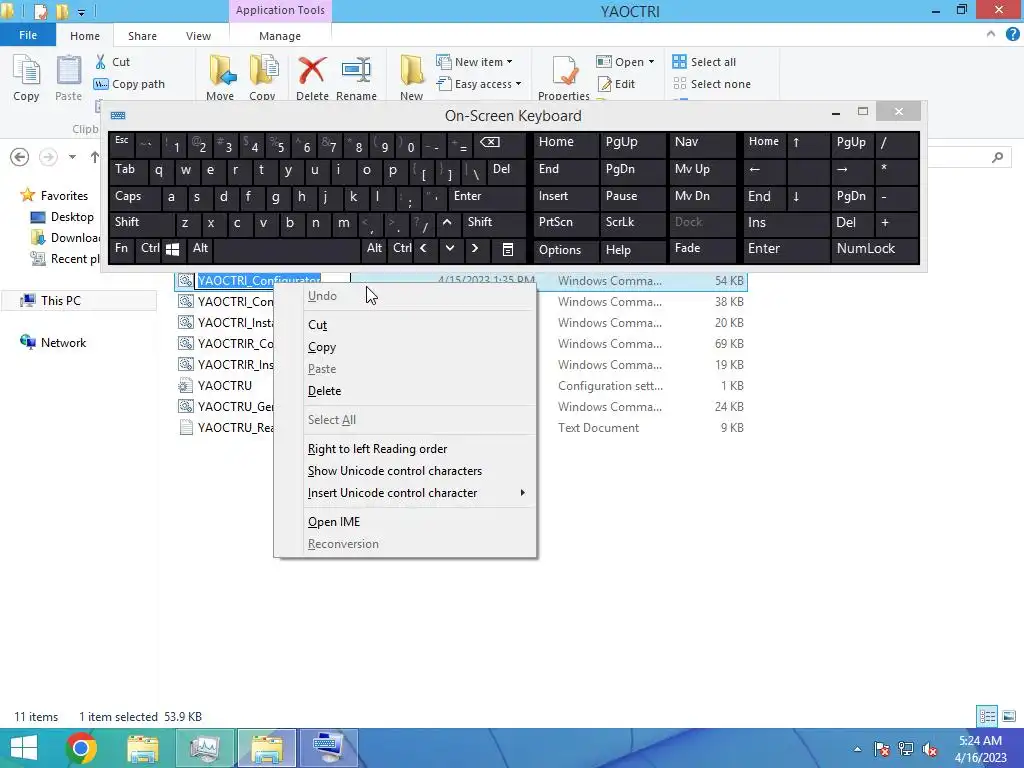Click the Move to folder icon
The width and height of the screenshot is (1024, 768).
[x=222, y=71]
